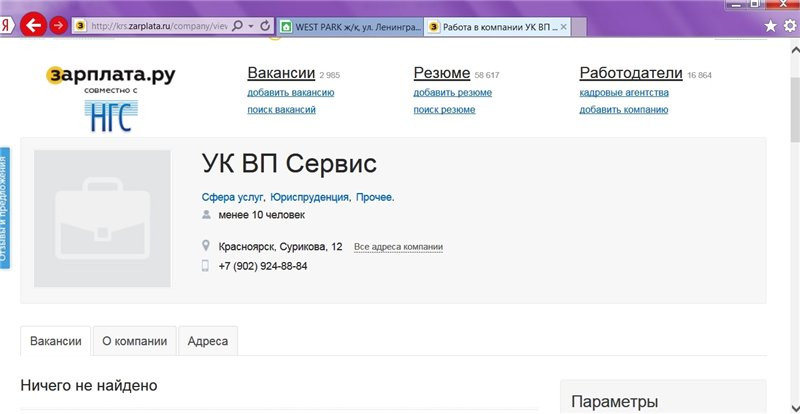Click the Yandex Я icon in the toolbar
800x414 pixels.
(5, 26)
